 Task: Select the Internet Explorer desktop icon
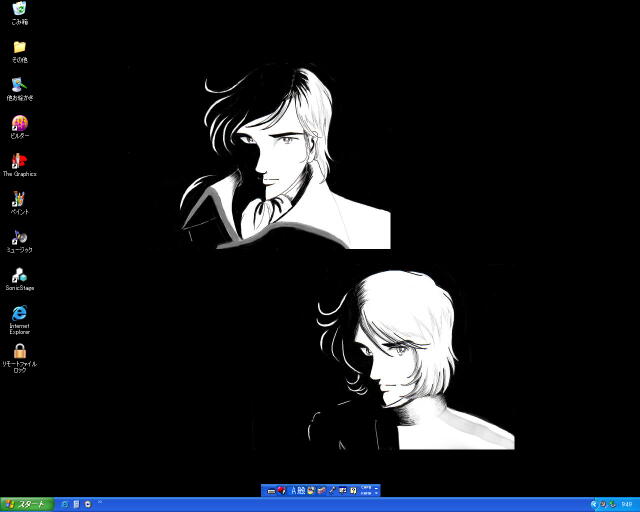click(20, 320)
